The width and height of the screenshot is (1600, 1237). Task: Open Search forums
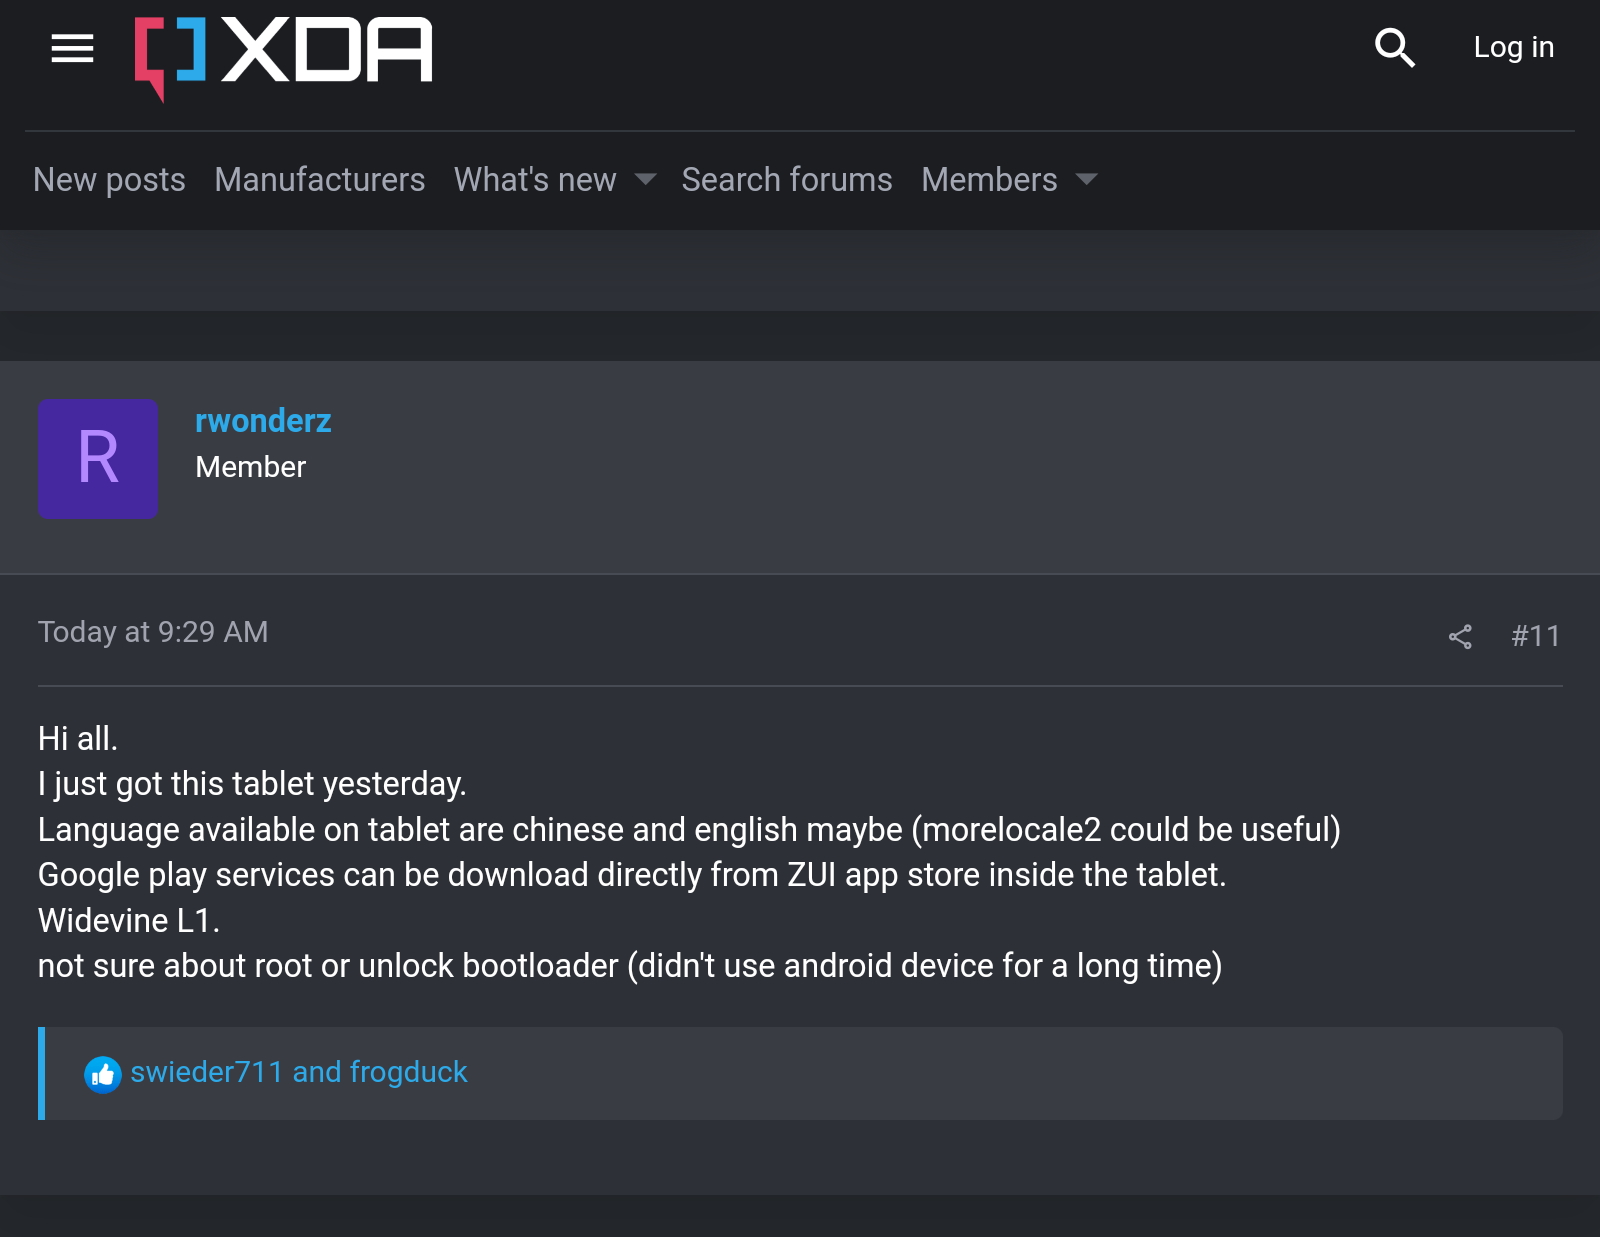(787, 180)
